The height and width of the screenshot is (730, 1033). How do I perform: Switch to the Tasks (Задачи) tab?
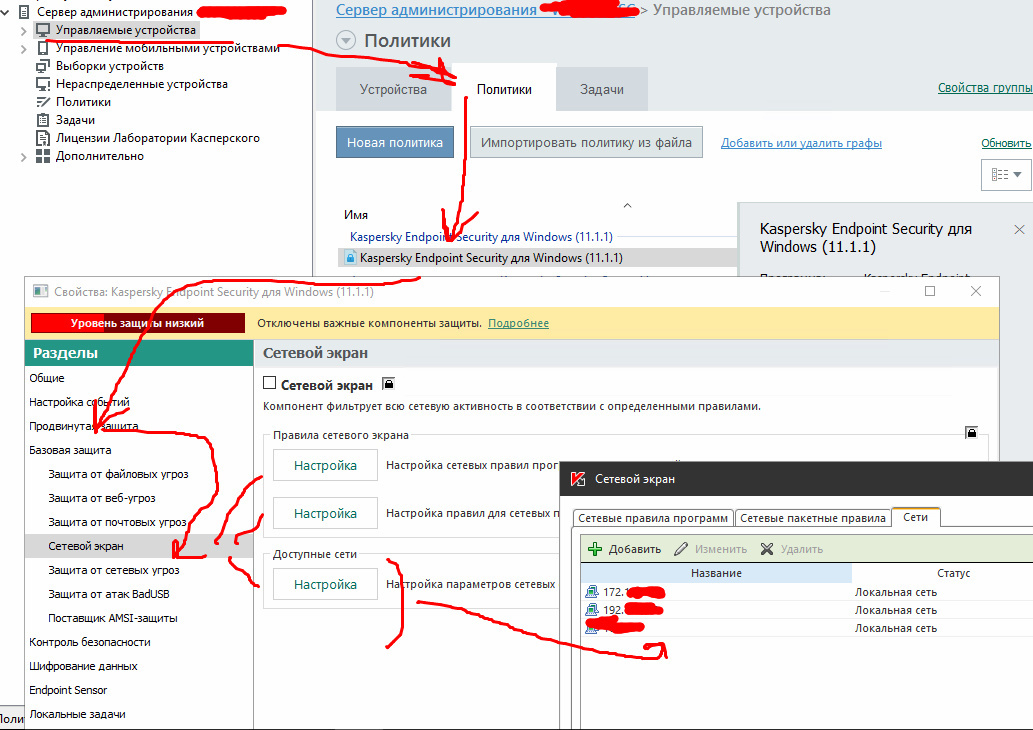pyautogui.click(x=601, y=89)
